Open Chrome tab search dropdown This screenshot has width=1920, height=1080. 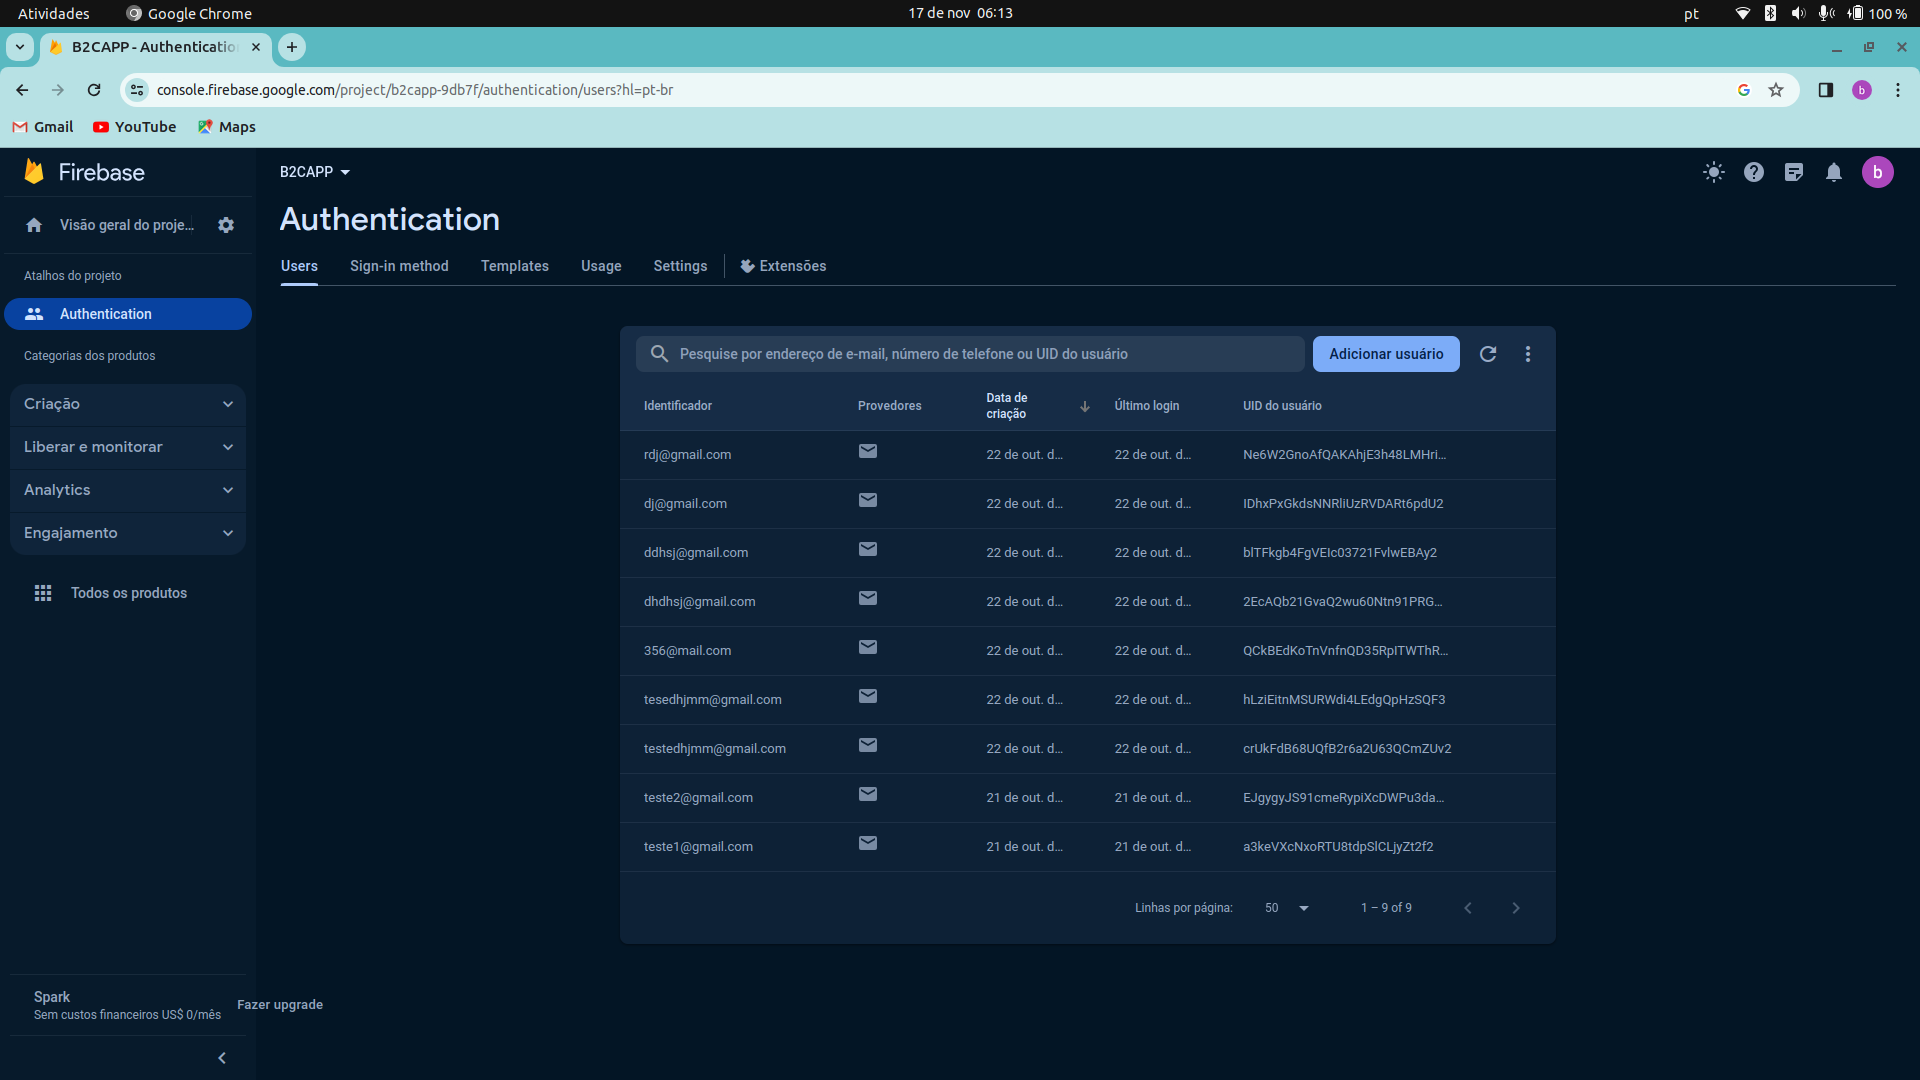(20, 47)
